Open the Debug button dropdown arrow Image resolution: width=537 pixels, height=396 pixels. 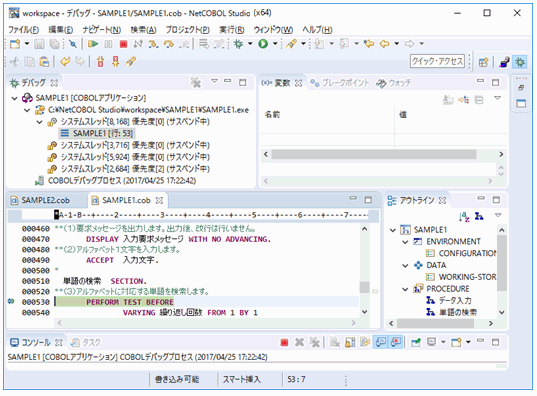pyautogui.click(x=250, y=44)
